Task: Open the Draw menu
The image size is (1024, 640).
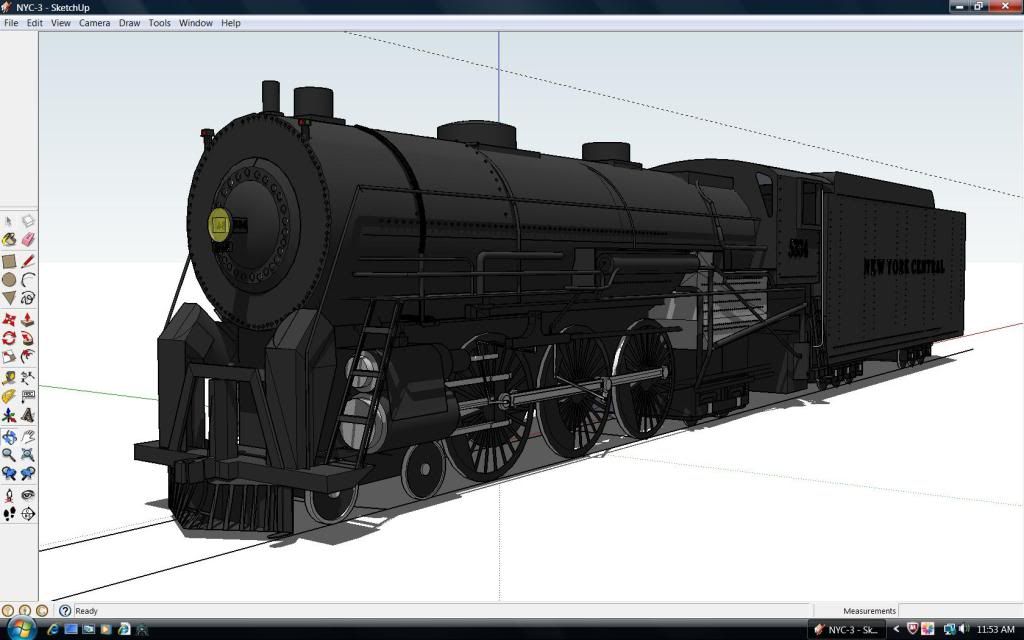Action: pyautogui.click(x=129, y=23)
